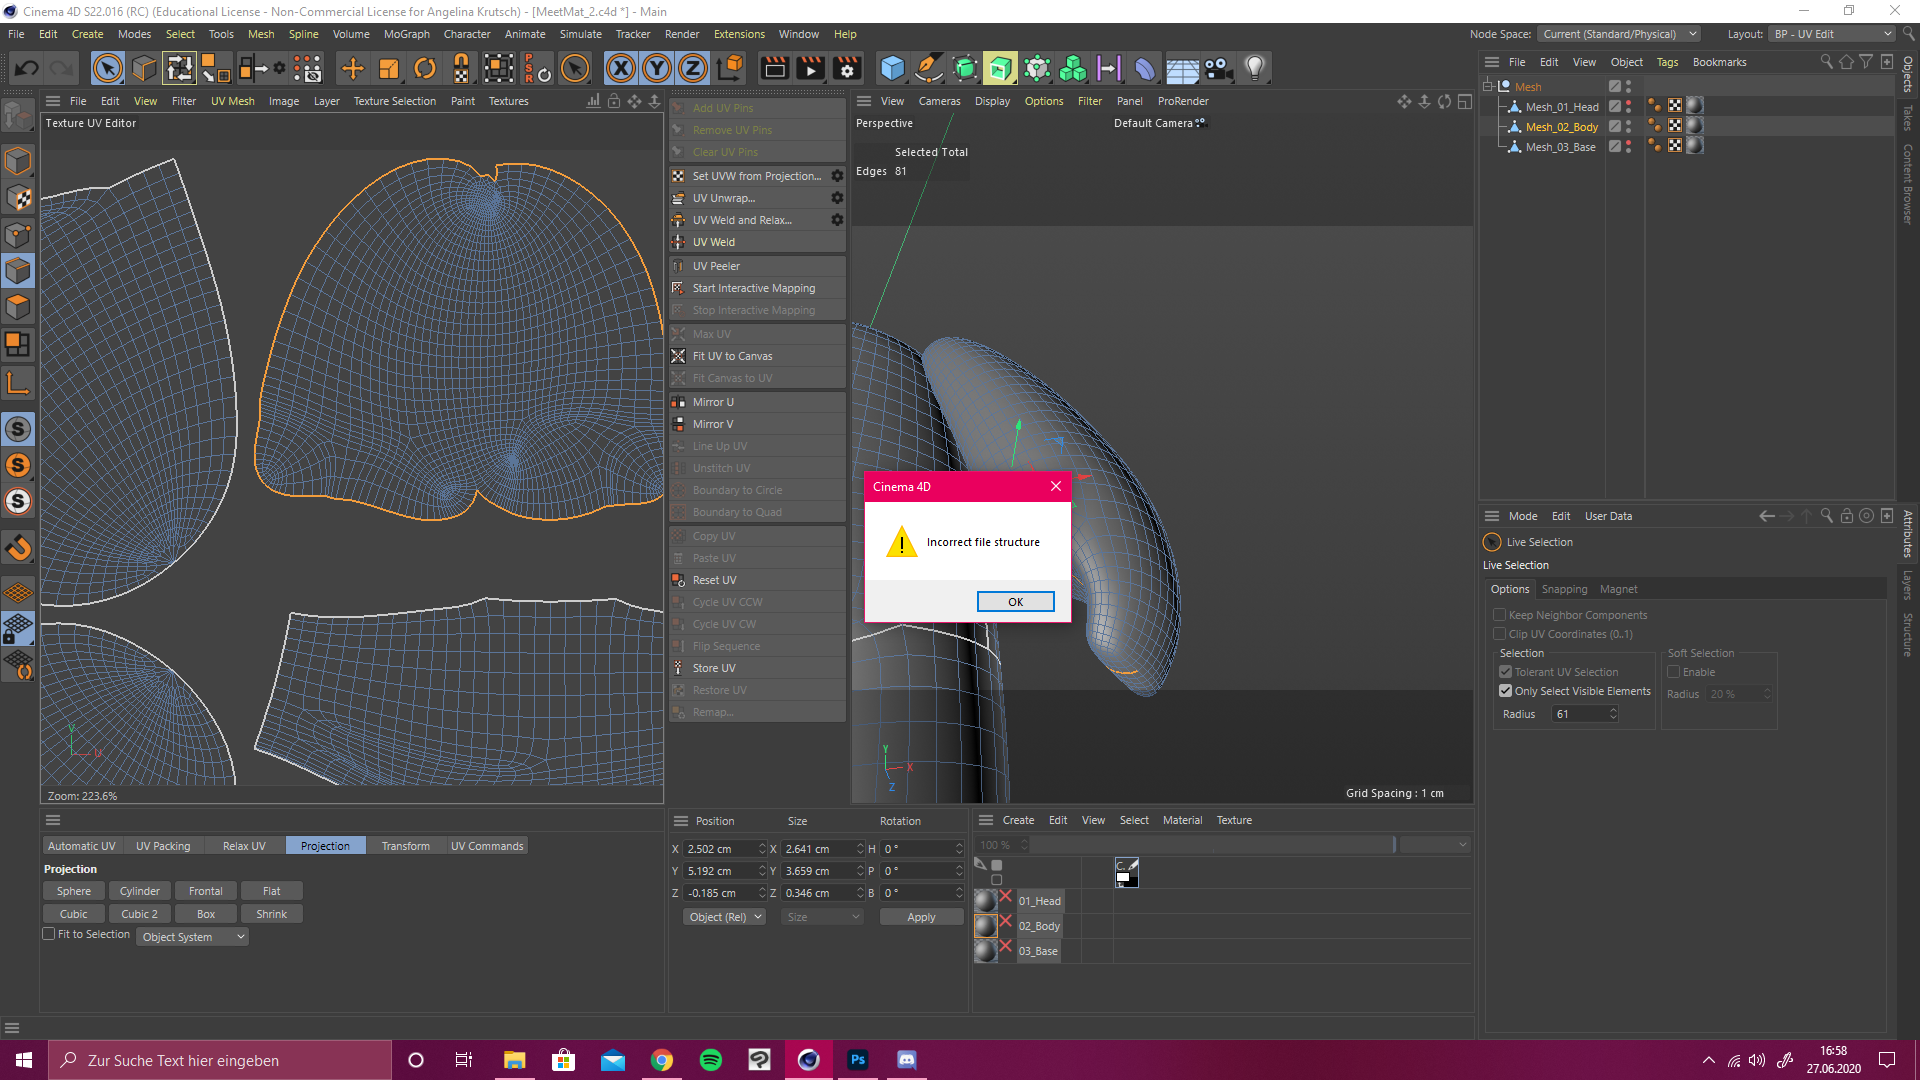
Task: Click the Windows search box
Action: [220, 1060]
